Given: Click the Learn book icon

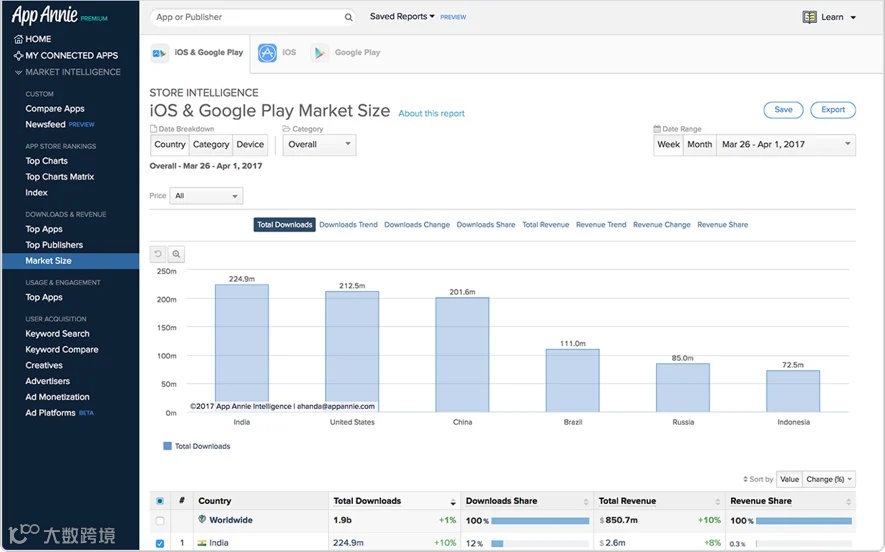Looking at the screenshot, I should coord(810,17).
